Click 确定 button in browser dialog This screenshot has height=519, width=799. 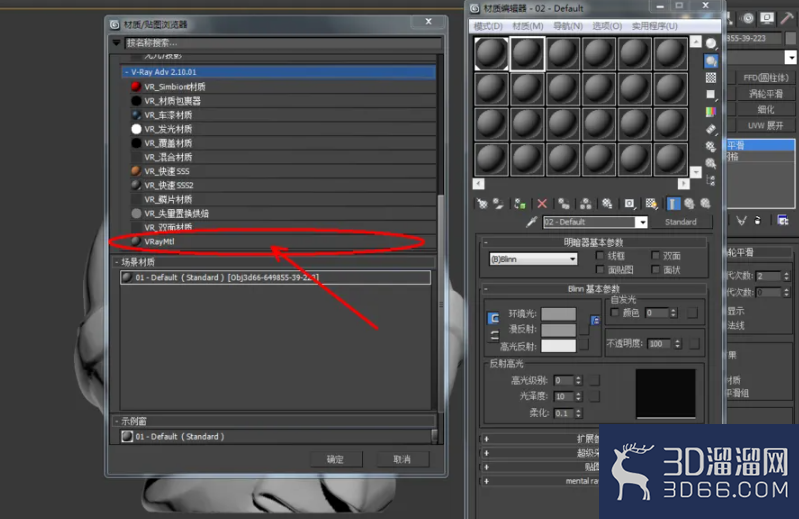point(335,459)
